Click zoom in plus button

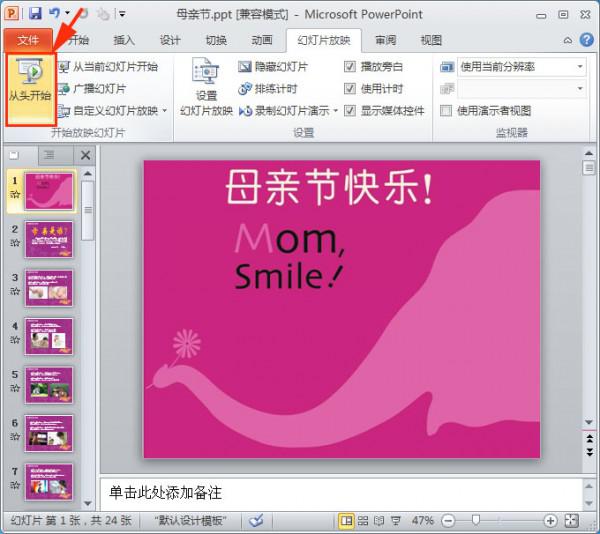coord(550,521)
